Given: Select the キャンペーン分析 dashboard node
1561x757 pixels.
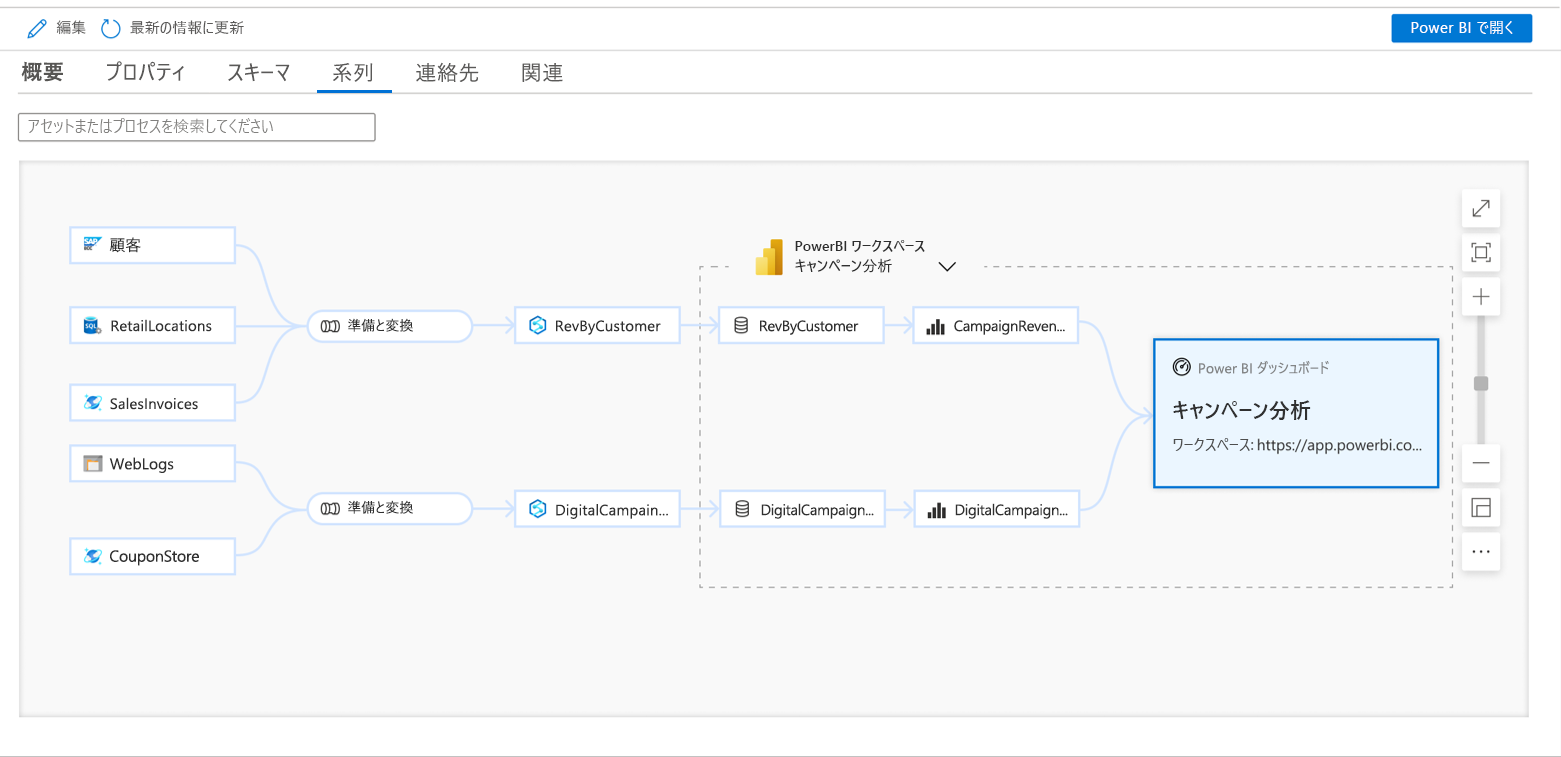Looking at the screenshot, I should [1296, 413].
